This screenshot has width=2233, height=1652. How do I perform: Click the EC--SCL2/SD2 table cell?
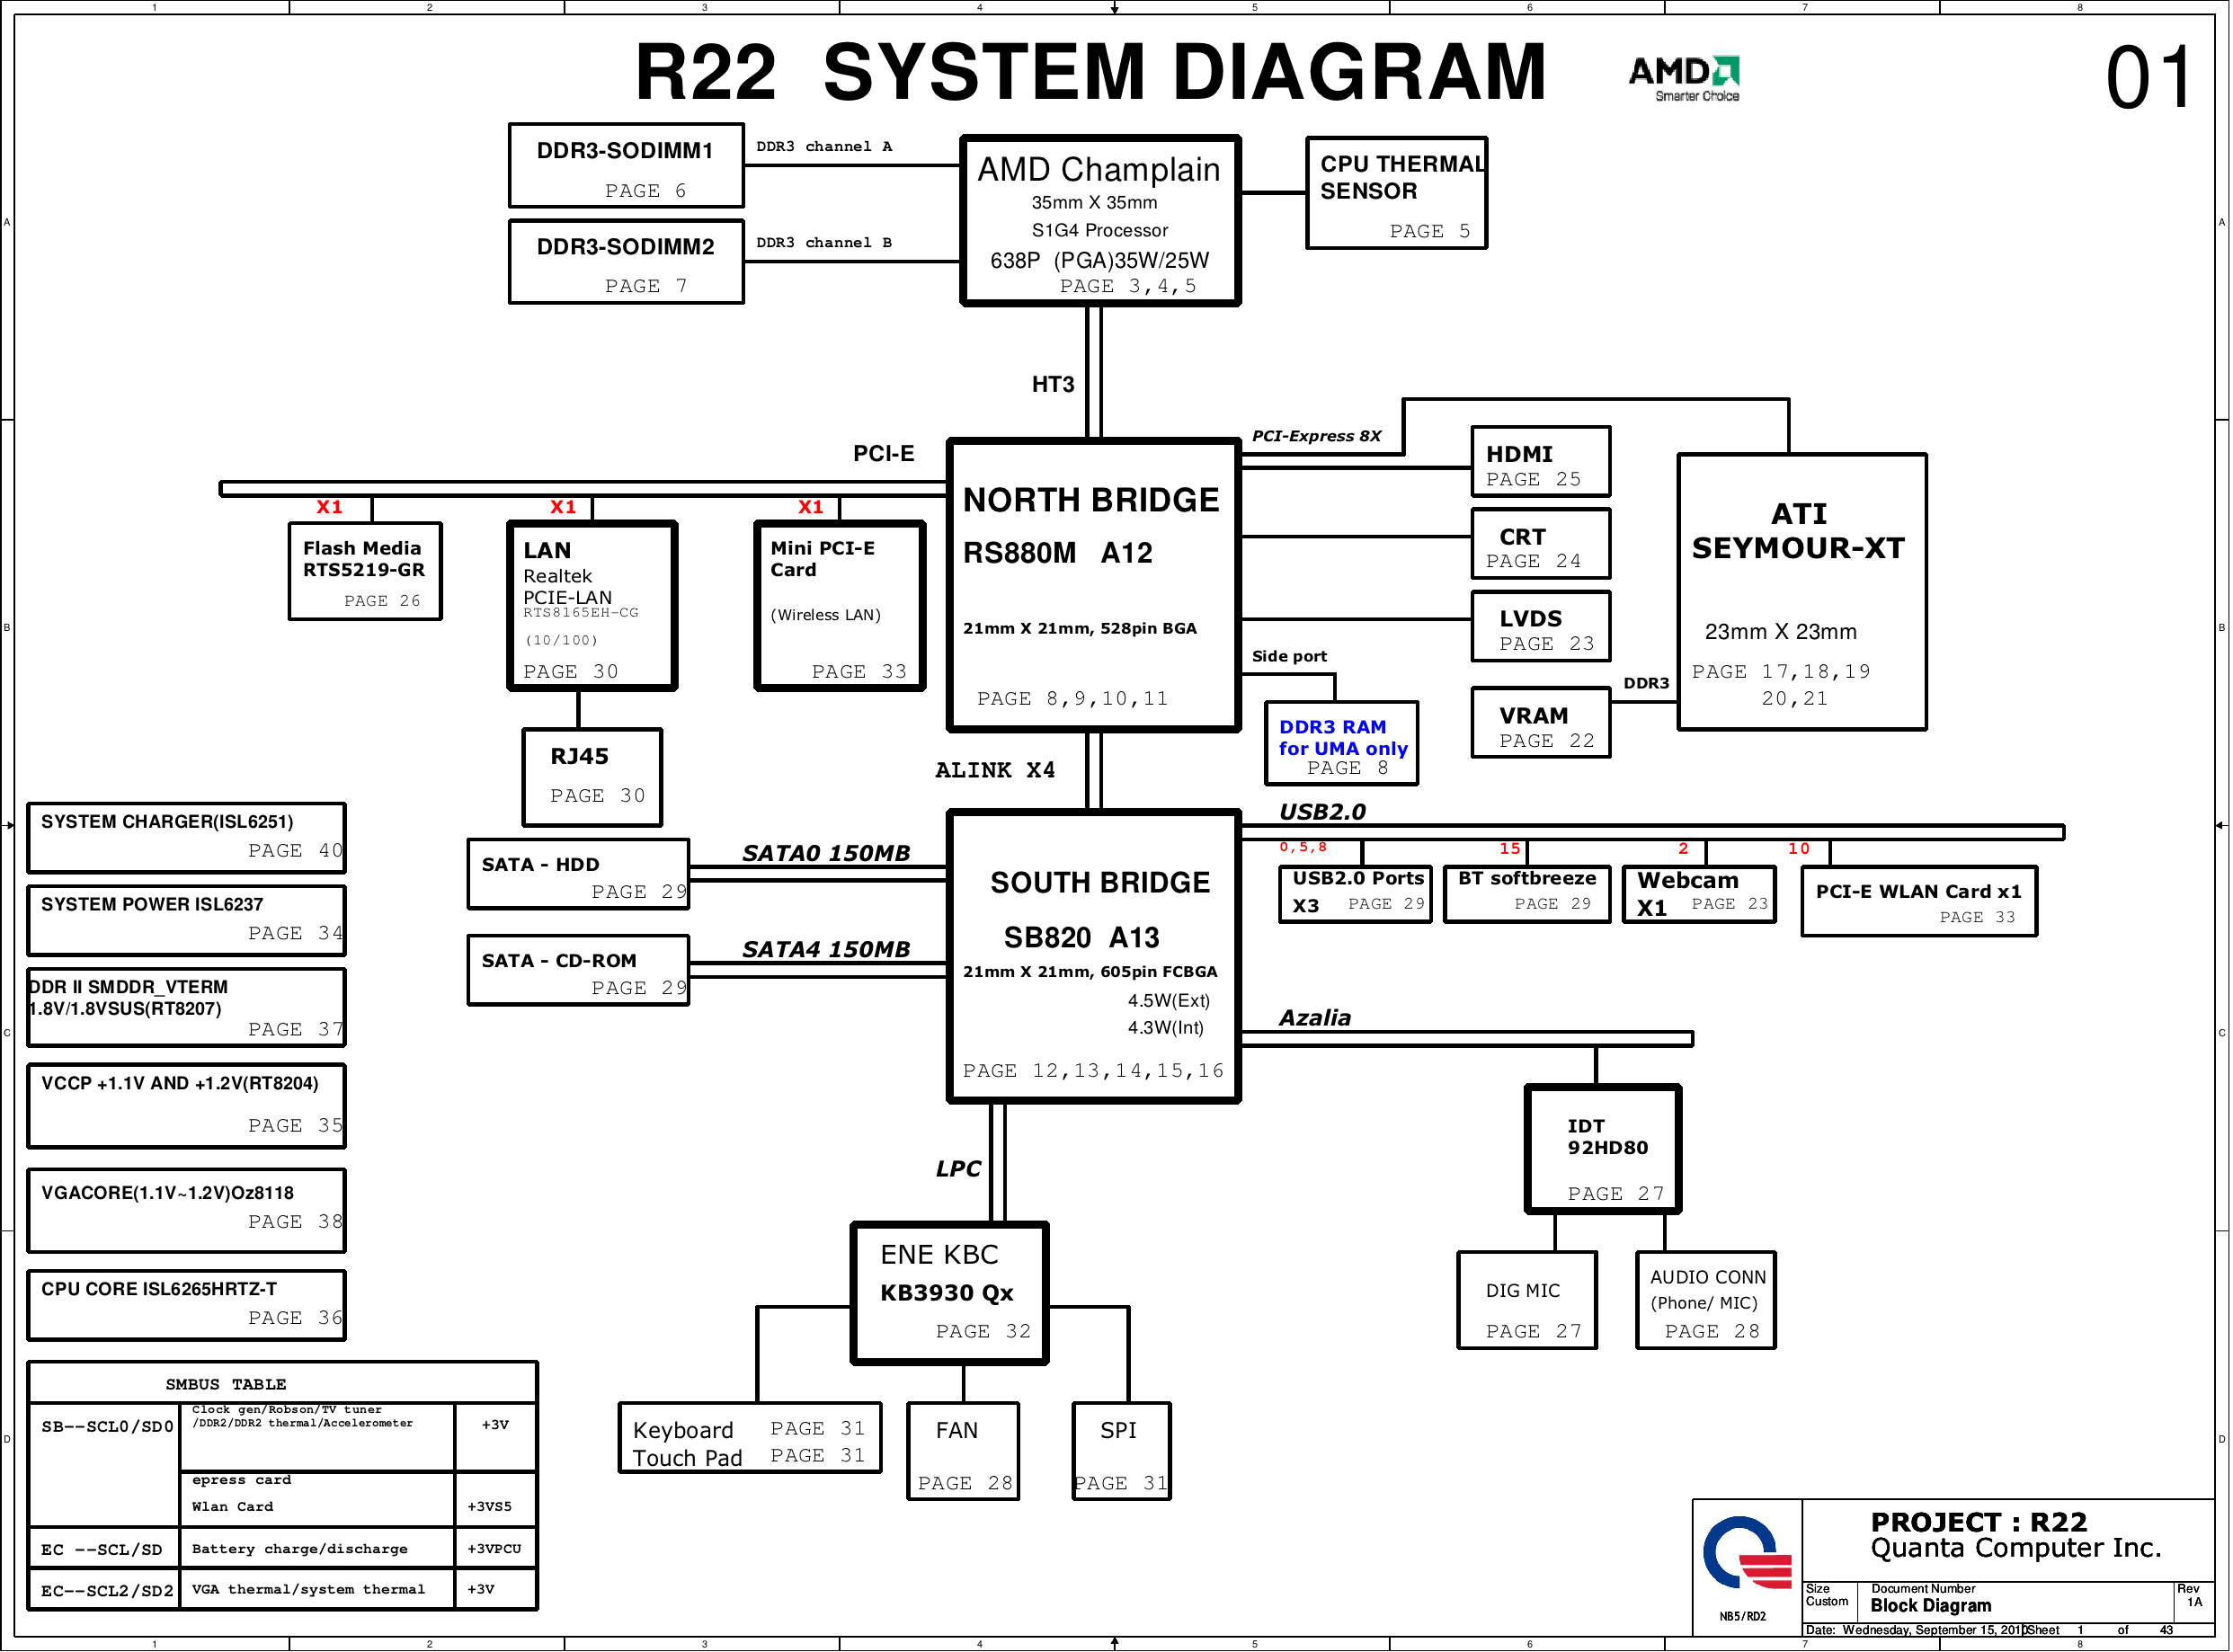pos(106,1591)
